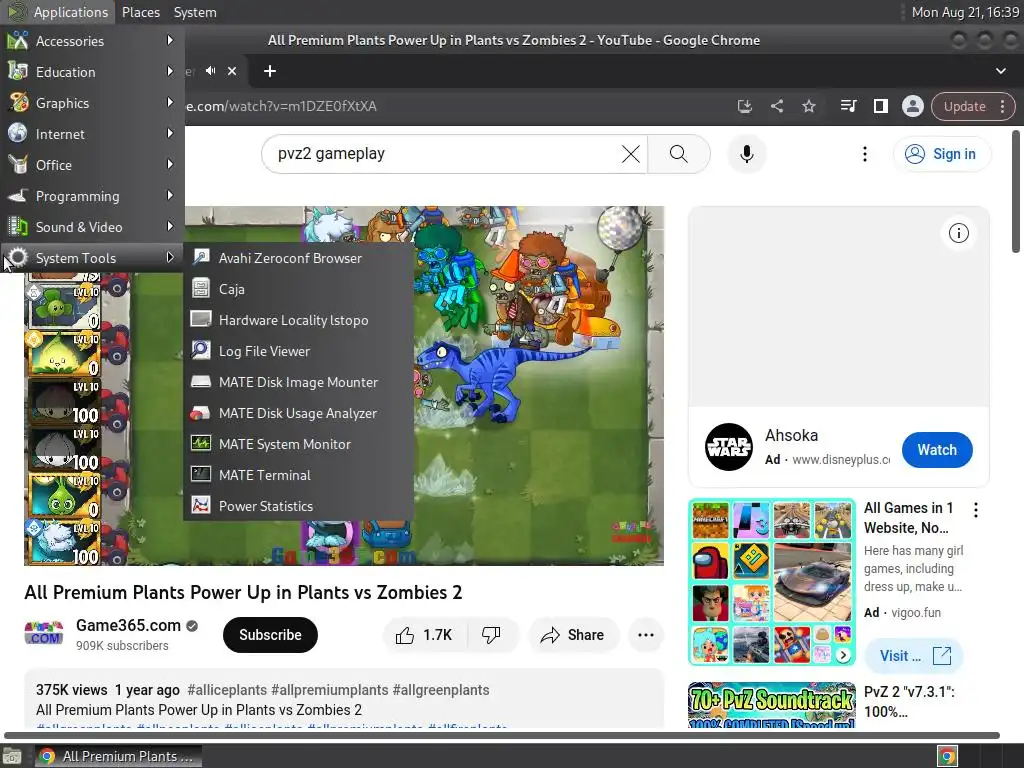Expand System Tools submenu arrow
Viewport: 1024px width, 768px height.
click(170, 257)
